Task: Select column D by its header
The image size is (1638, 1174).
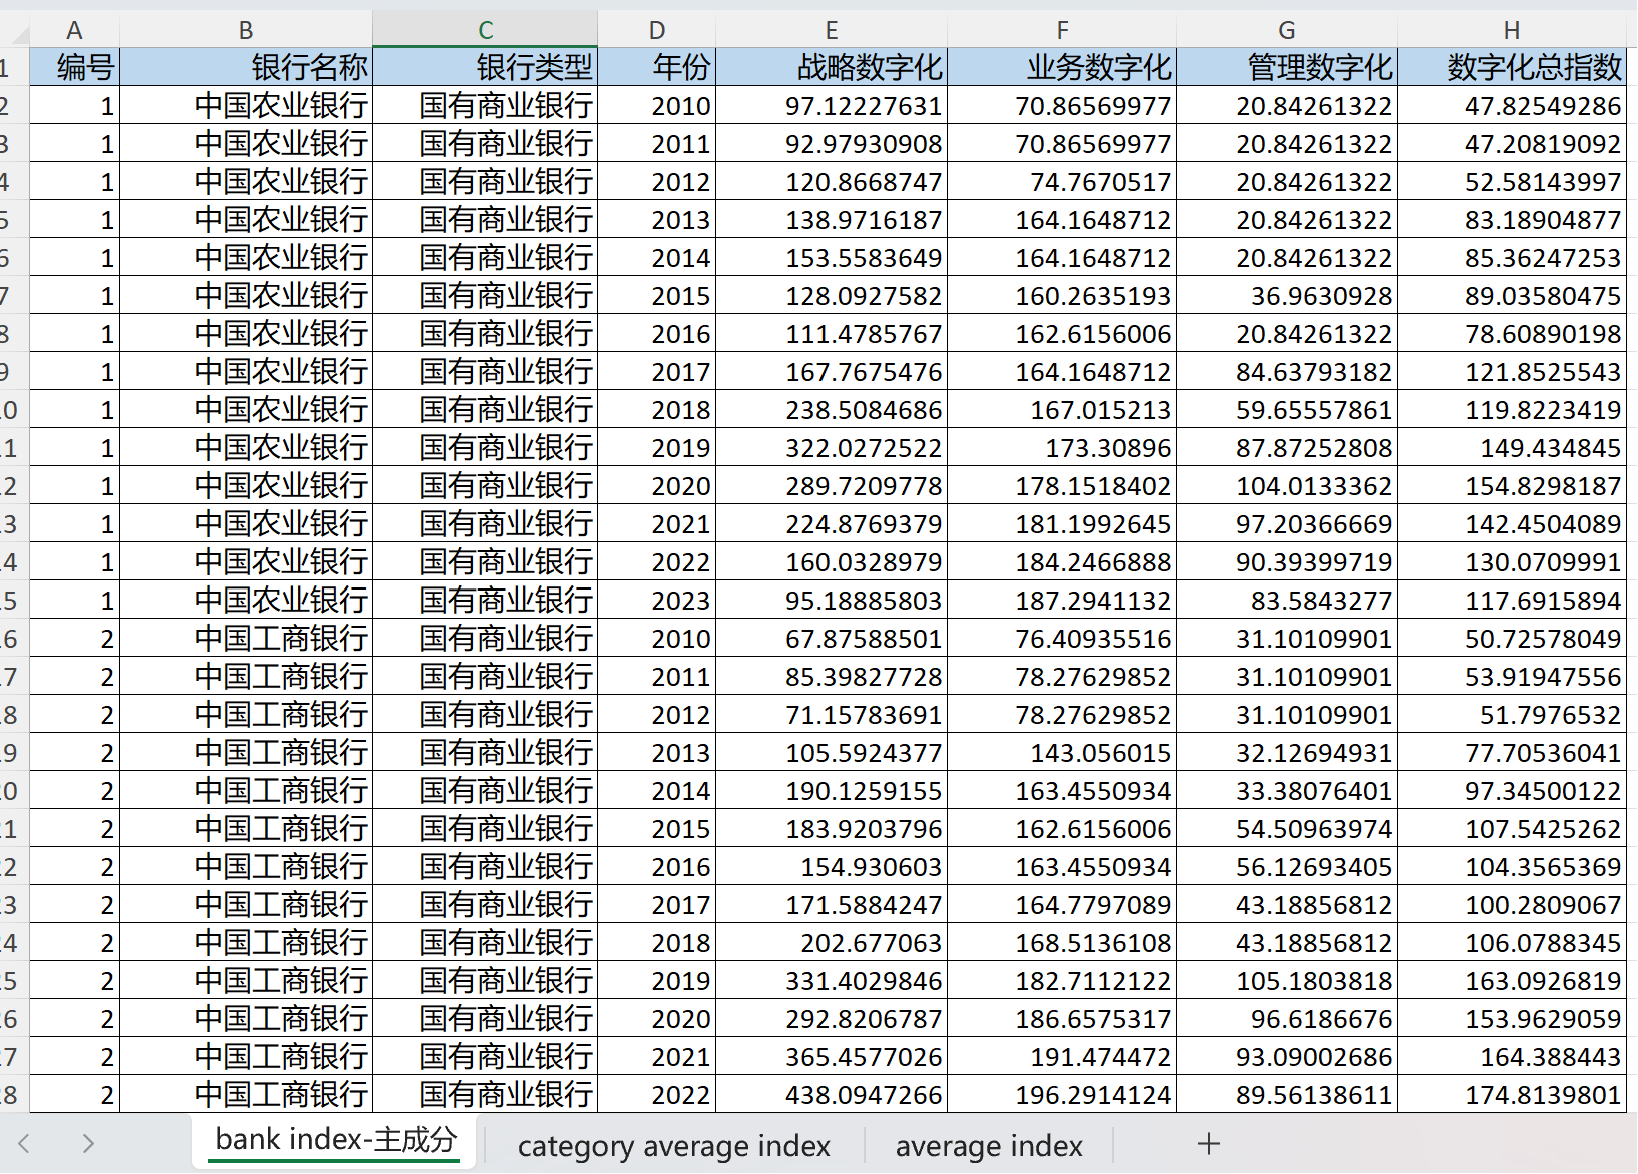Action: click(x=656, y=31)
